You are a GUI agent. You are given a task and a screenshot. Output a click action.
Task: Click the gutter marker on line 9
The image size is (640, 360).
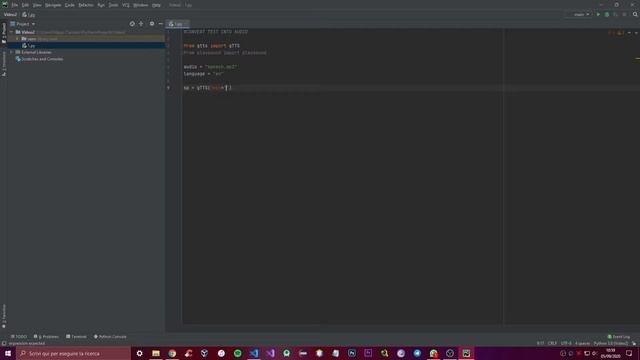tap(169, 88)
